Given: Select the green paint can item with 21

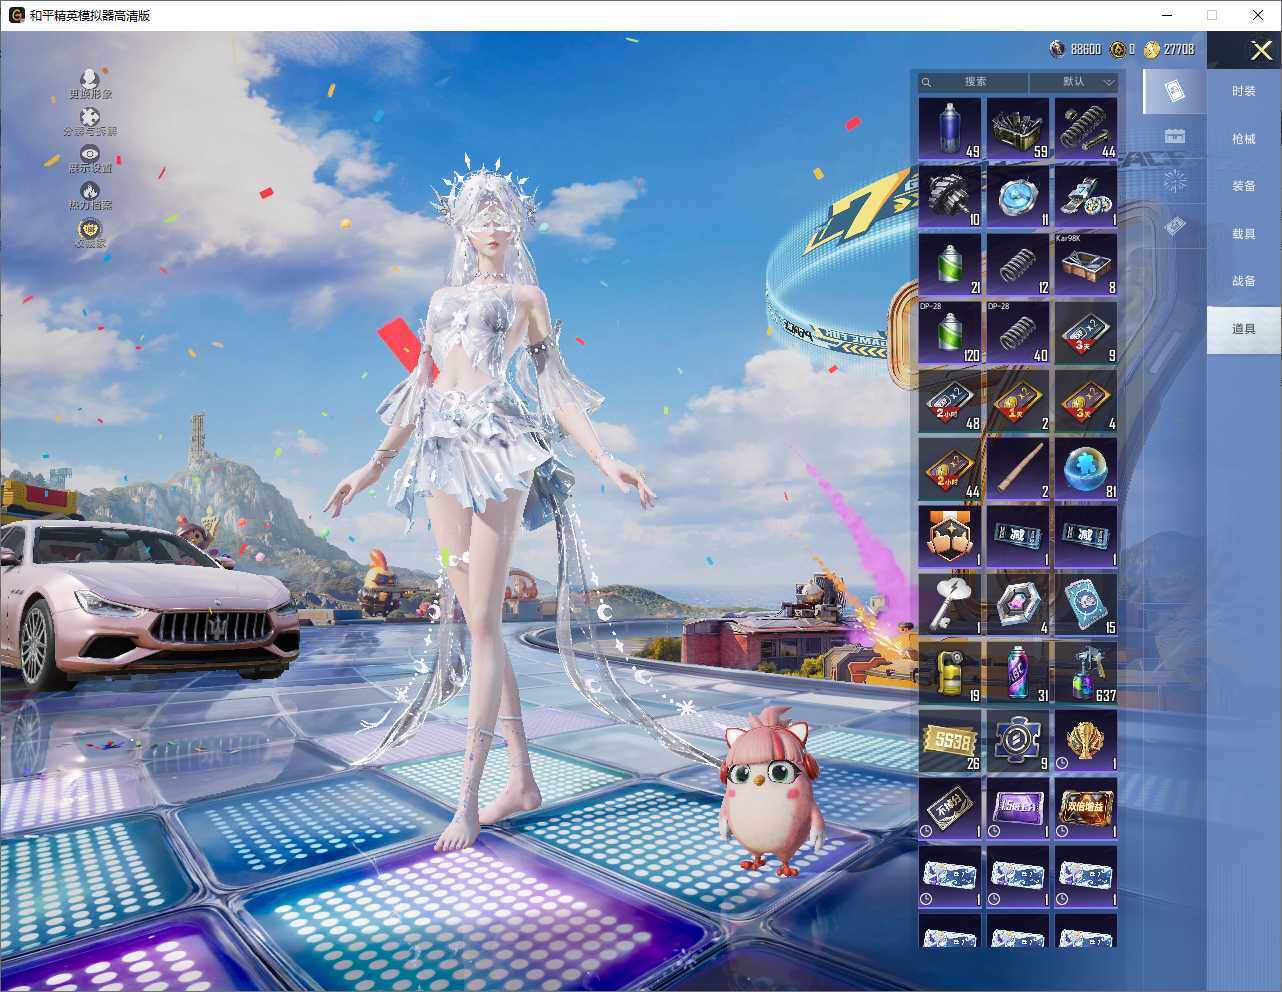Looking at the screenshot, I should coord(950,264).
